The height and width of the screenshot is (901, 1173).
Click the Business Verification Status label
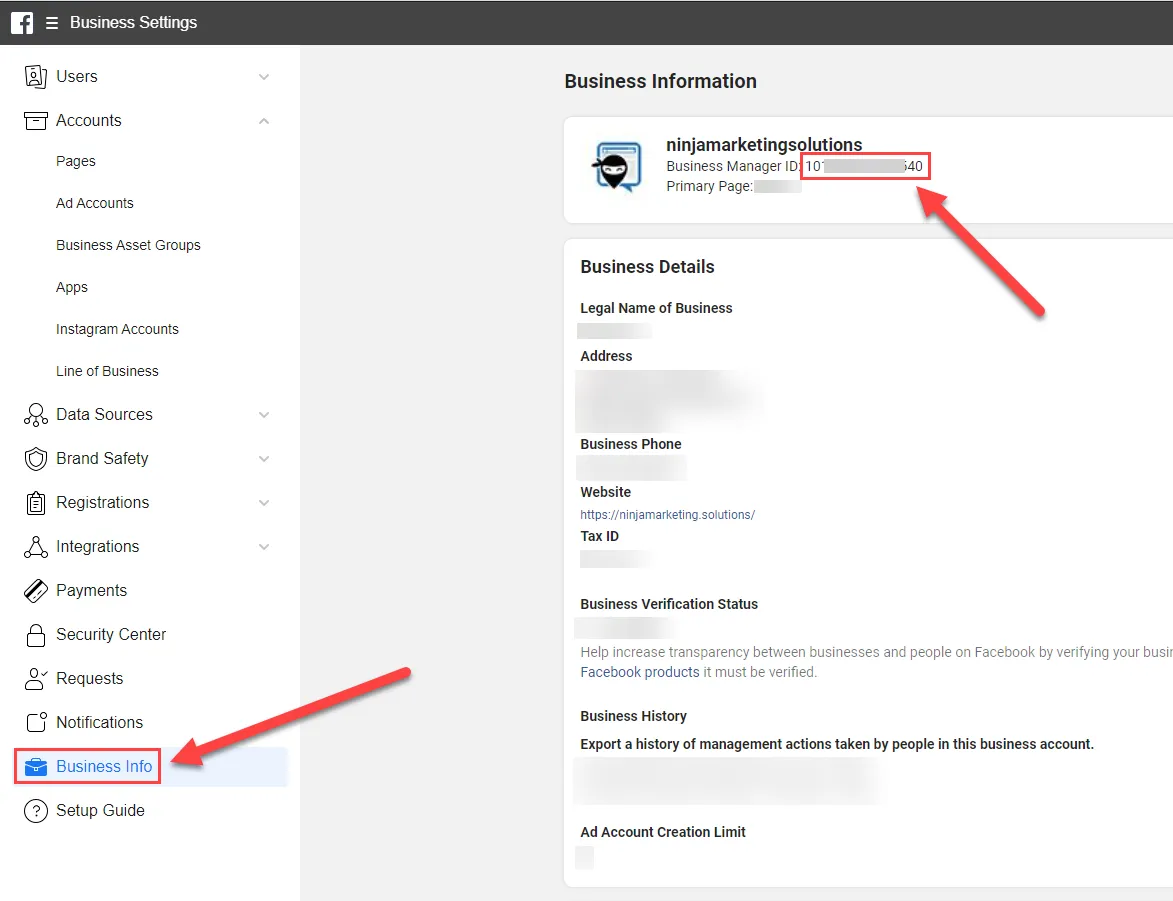[669, 604]
